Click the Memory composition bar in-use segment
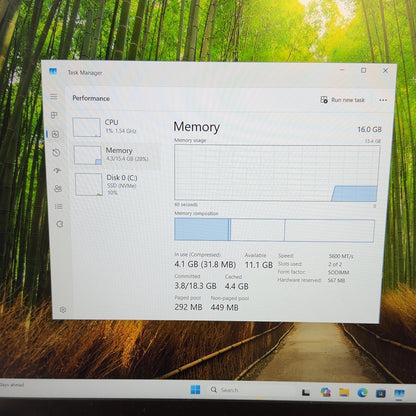 click(x=202, y=229)
